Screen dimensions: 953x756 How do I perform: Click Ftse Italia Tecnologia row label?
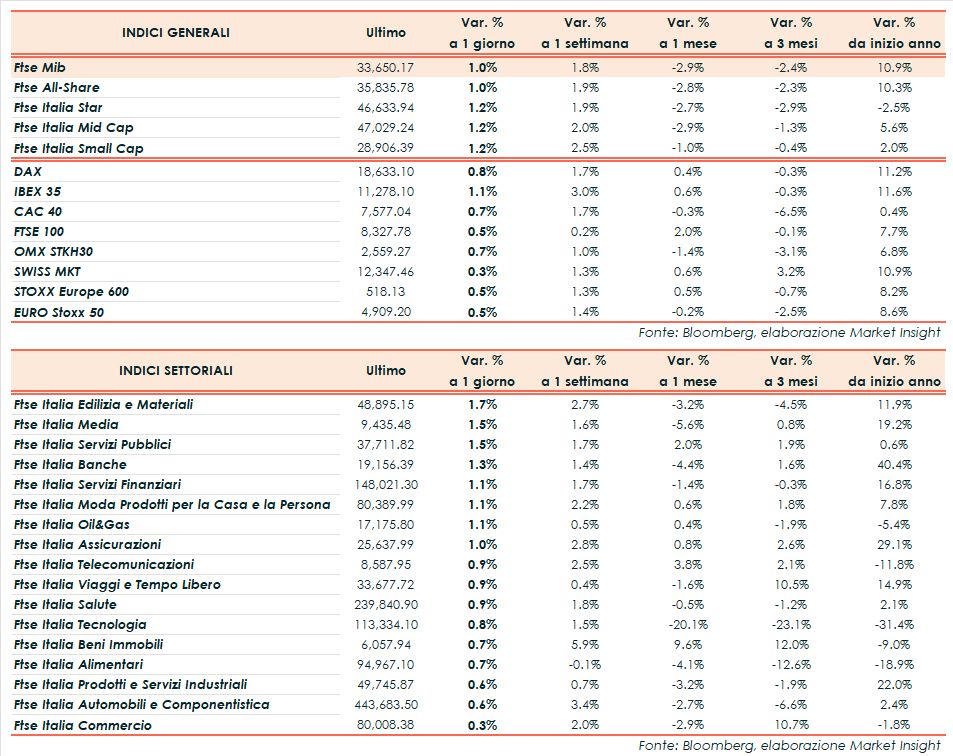(x=81, y=624)
